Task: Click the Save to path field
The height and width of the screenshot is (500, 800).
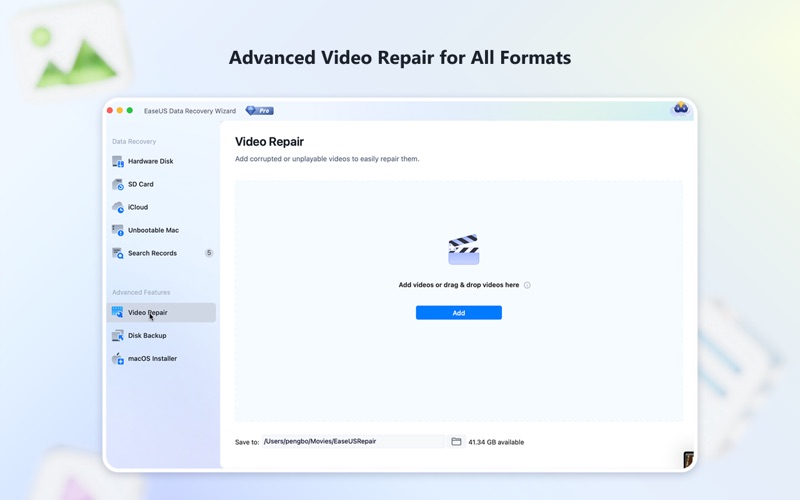Action: (353, 441)
